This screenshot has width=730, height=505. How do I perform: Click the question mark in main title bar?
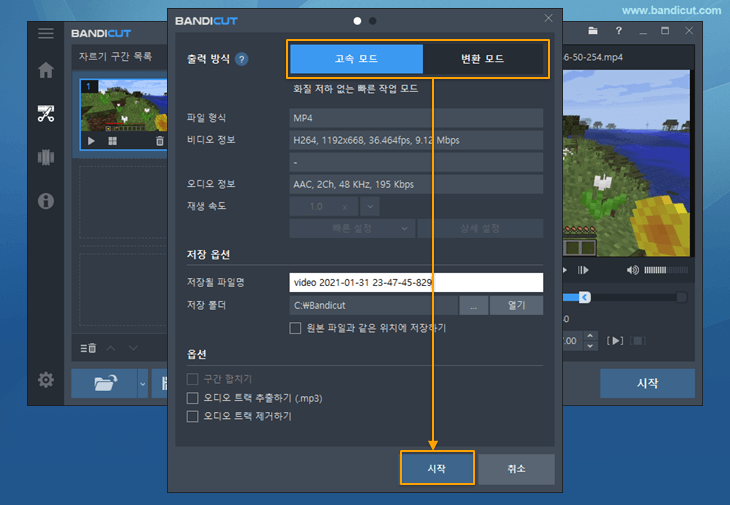pos(618,31)
